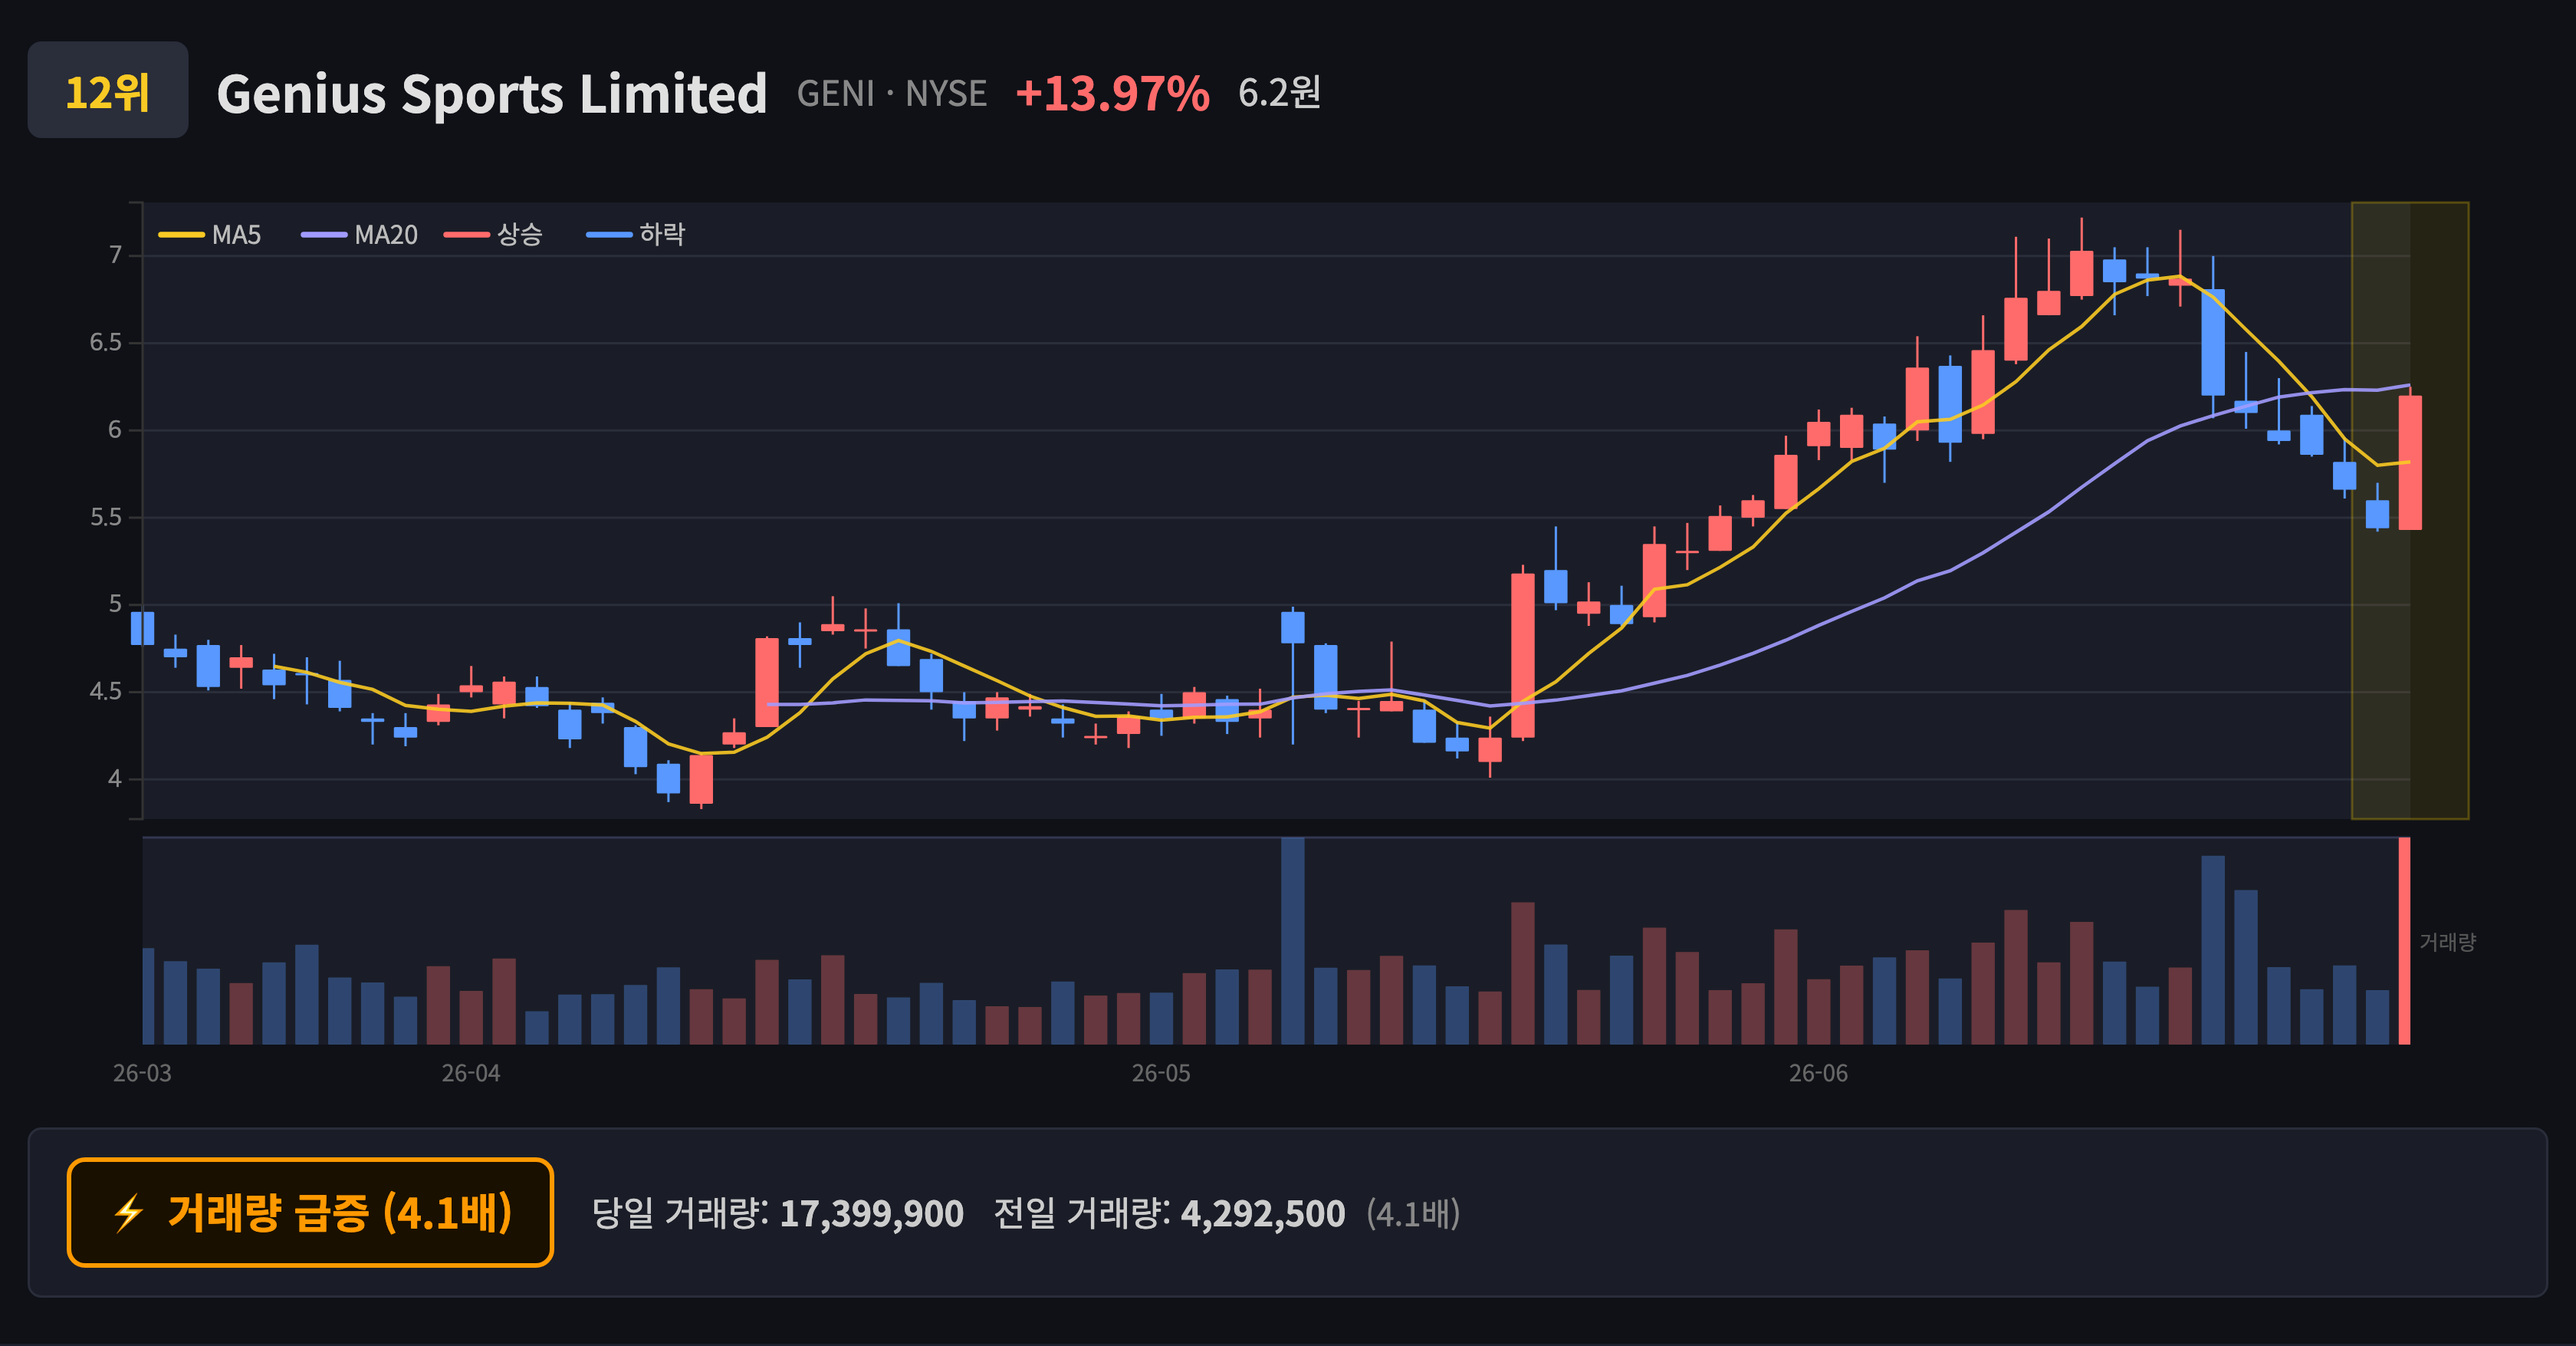
Task: Click the red 상승 legend line swatch
Action: (467, 235)
